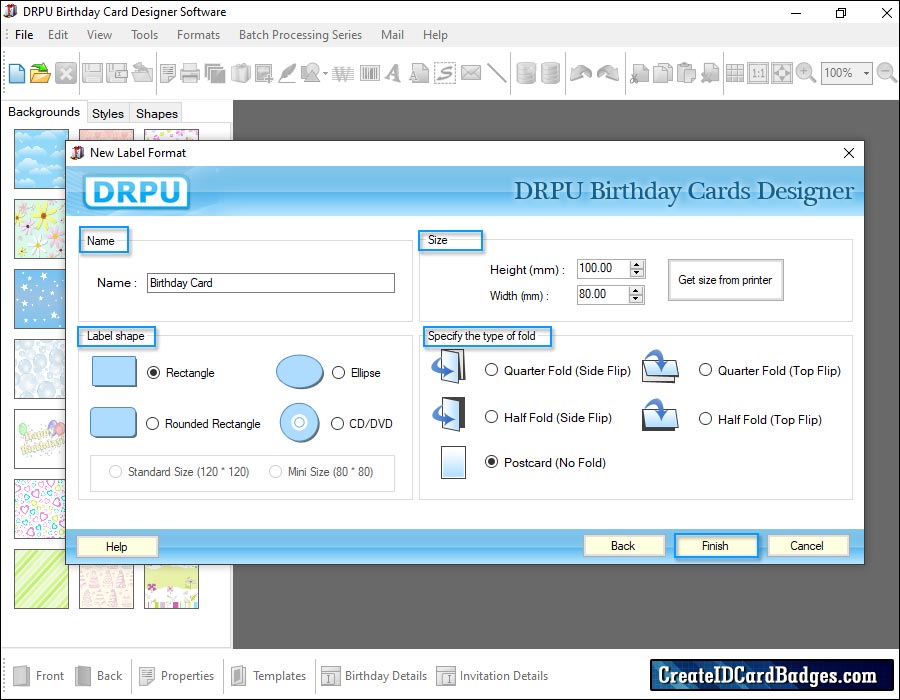Click the watermark W toolbar icon
Screen dimensions: 900x700
pos(343,73)
